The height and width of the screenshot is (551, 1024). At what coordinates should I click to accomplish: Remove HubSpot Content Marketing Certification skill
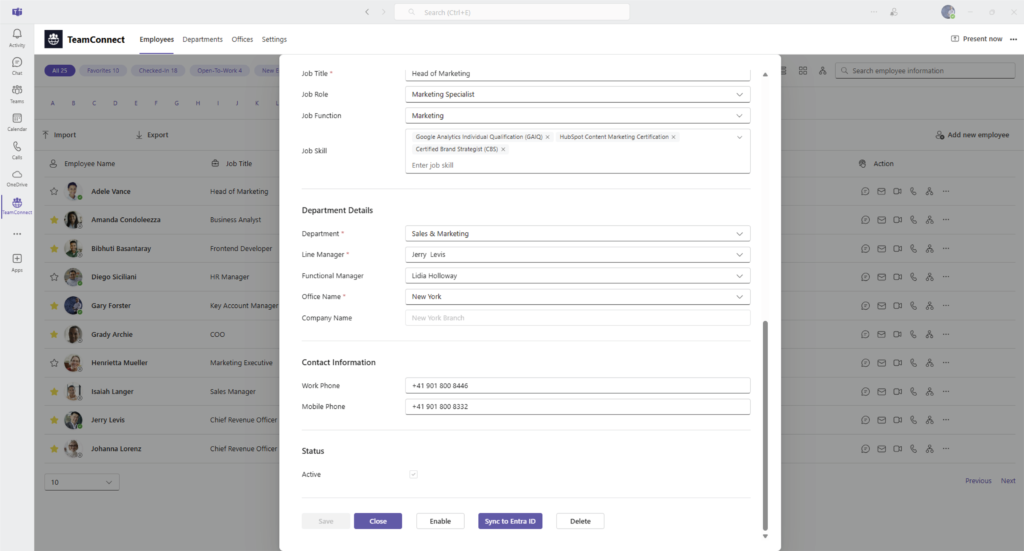tap(673, 137)
